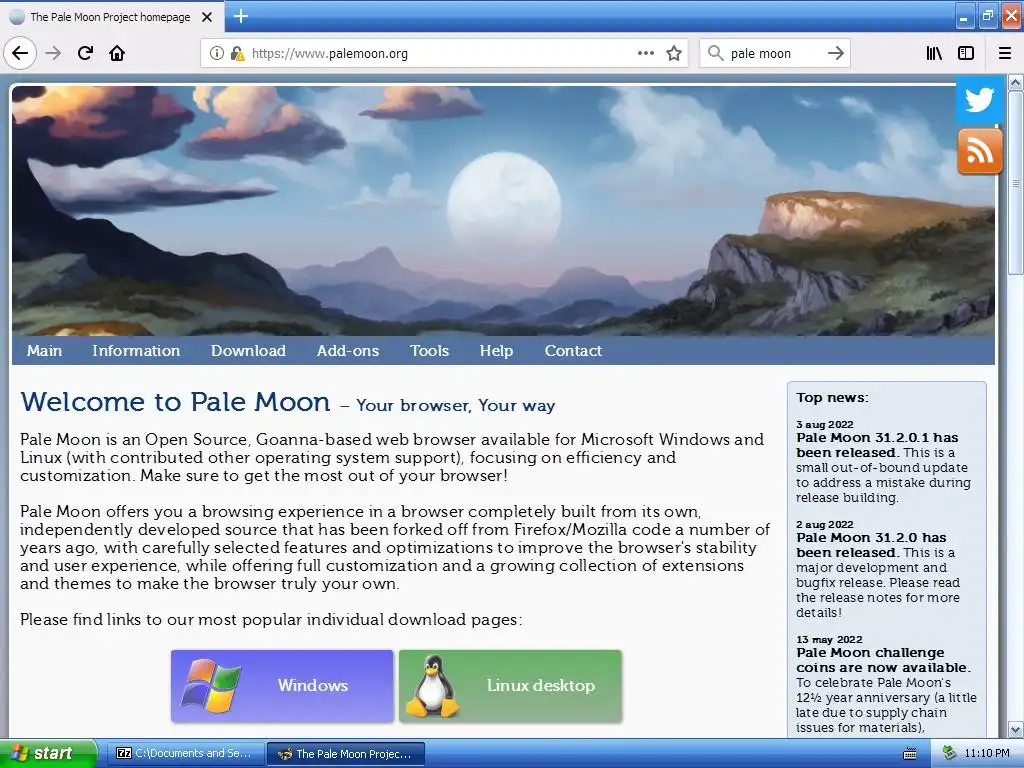Open the Library icon in toolbar
1024x768 pixels.
pos(934,53)
